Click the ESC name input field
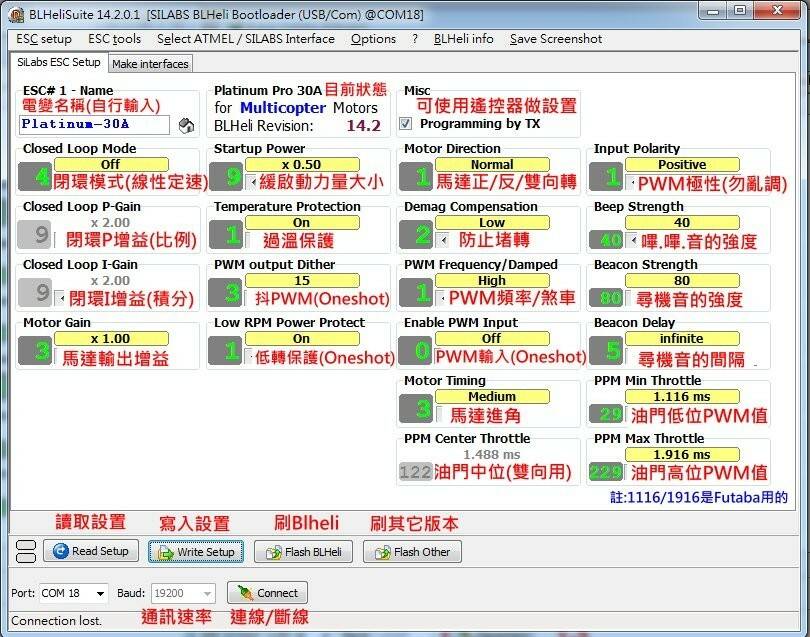This screenshot has height=637, width=810. point(94,125)
